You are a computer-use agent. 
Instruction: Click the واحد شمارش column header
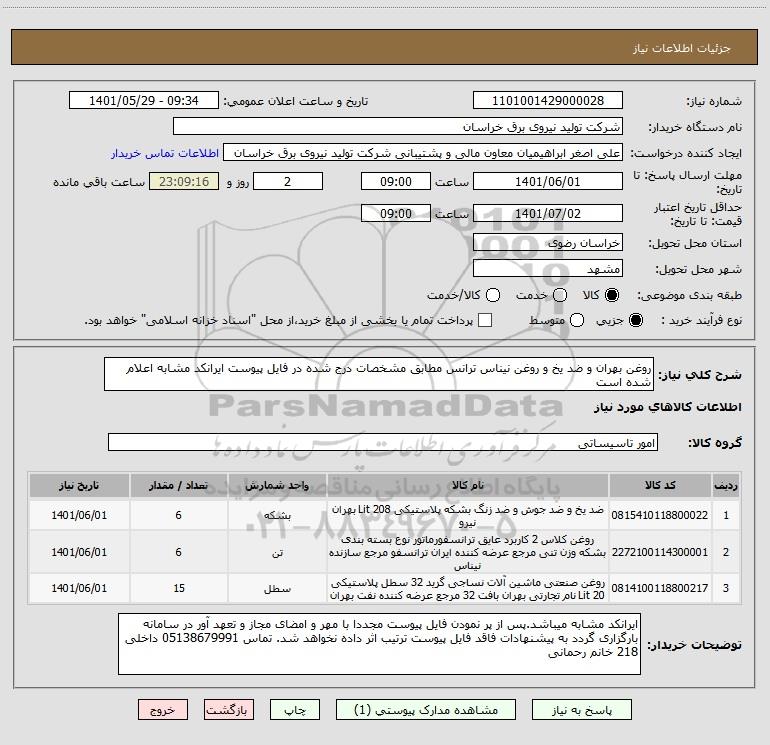[x=277, y=485]
